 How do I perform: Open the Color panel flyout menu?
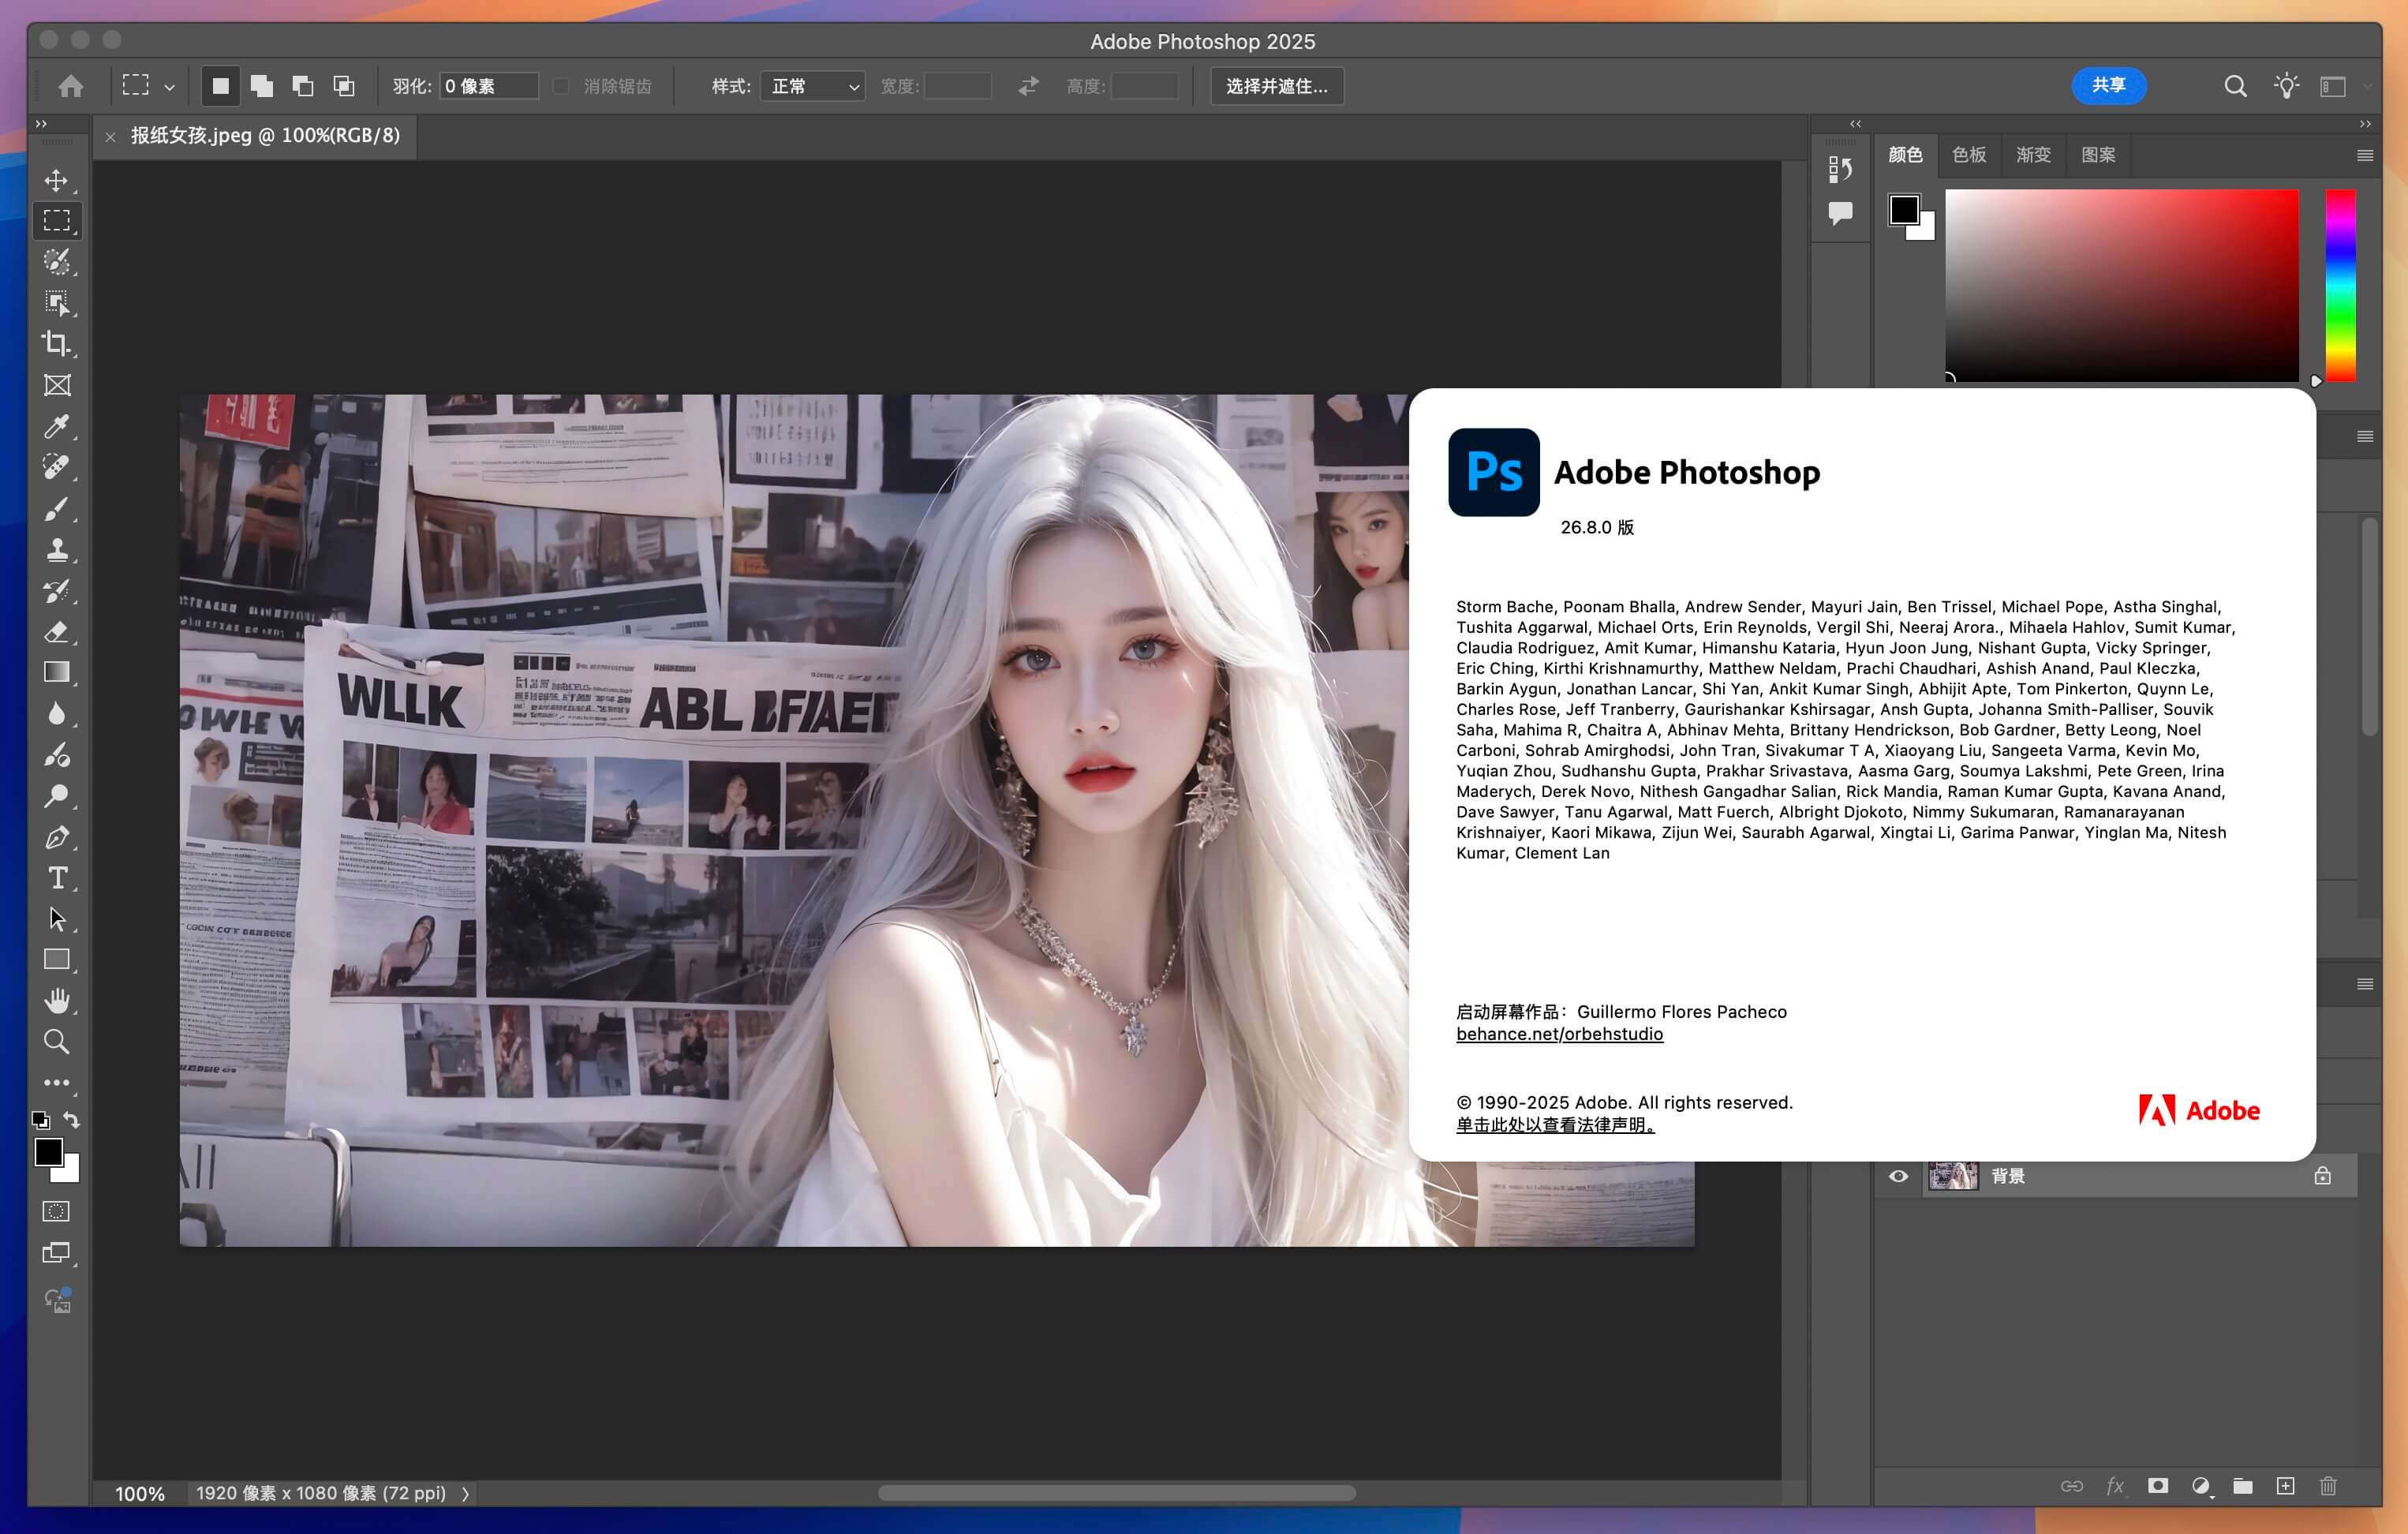tap(2364, 155)
